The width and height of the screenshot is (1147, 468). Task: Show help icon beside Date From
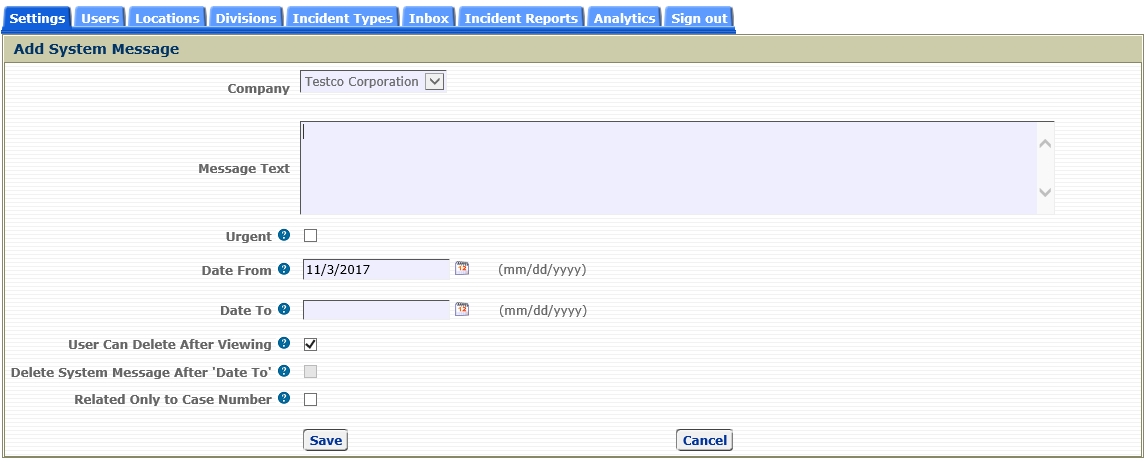[x=284, y=269]
